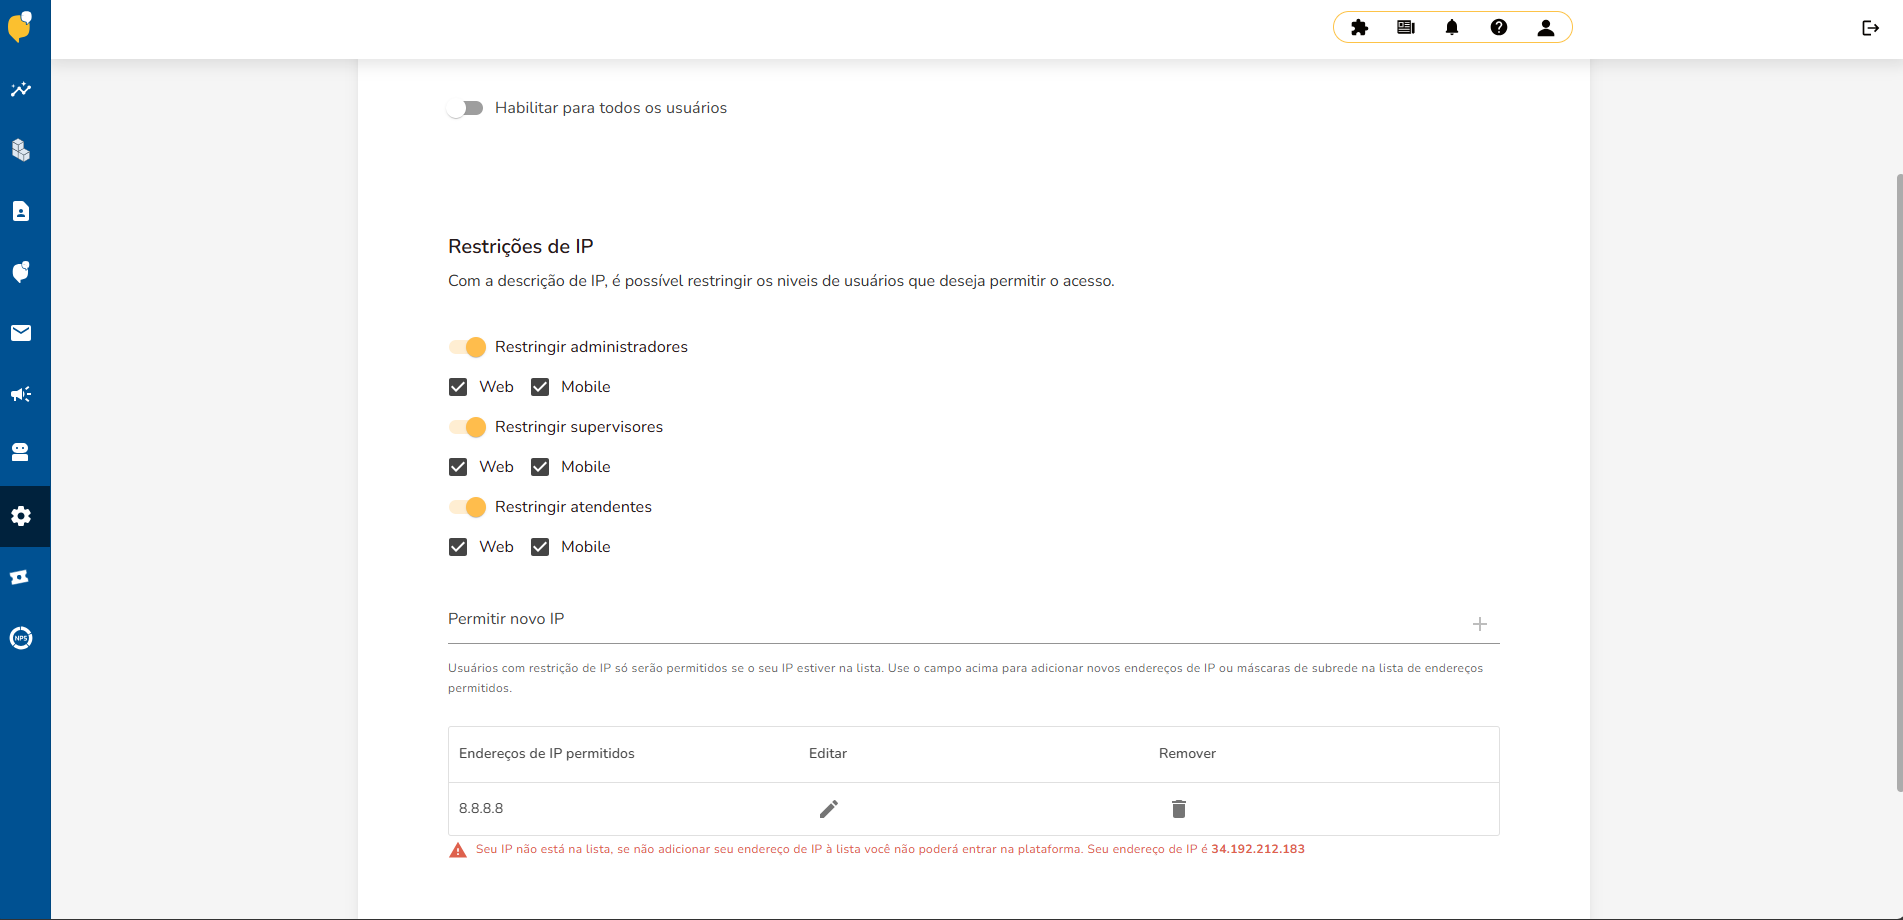Open the settings gear sidebar icon

coord(21,516)
